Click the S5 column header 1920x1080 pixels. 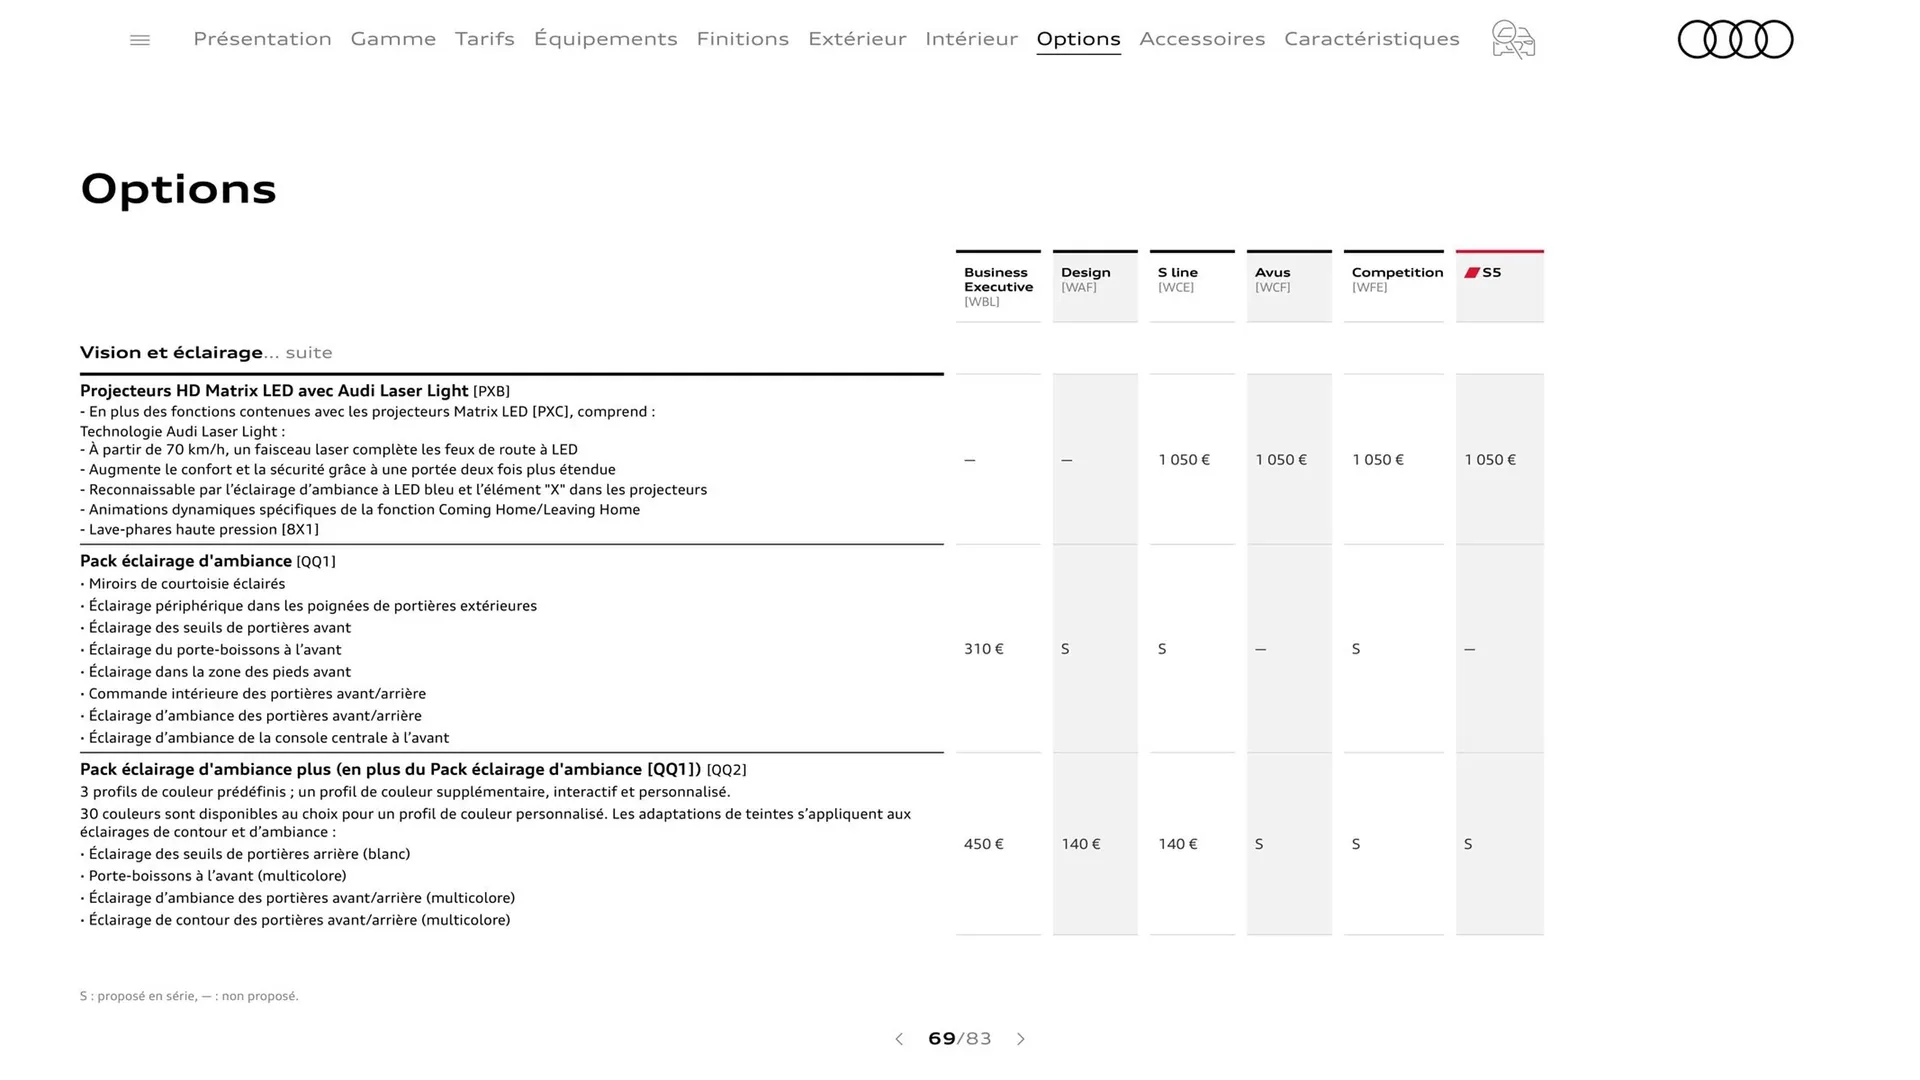click(1500, 286)
